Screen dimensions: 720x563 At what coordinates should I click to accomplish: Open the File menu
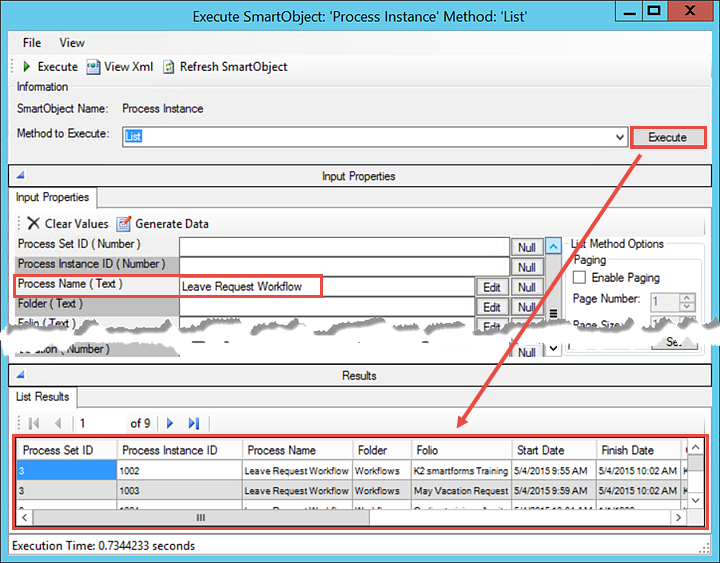(x=32, y=43)
